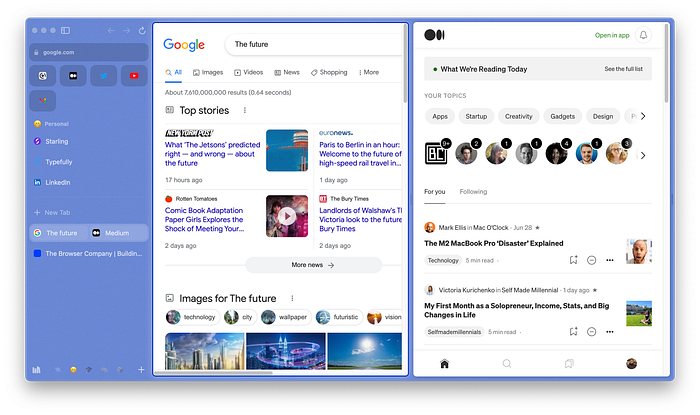Viewport: 700px width, 415px height.
Task: Open Top stories options menu
Action: 245,110
